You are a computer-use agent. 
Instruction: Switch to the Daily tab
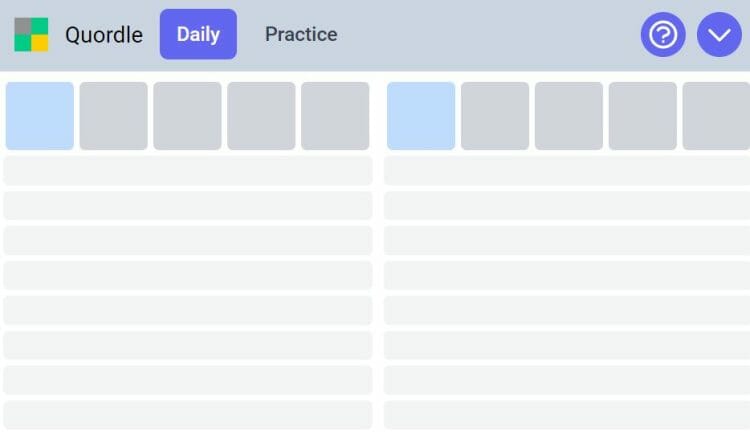(x=198, y=34)
